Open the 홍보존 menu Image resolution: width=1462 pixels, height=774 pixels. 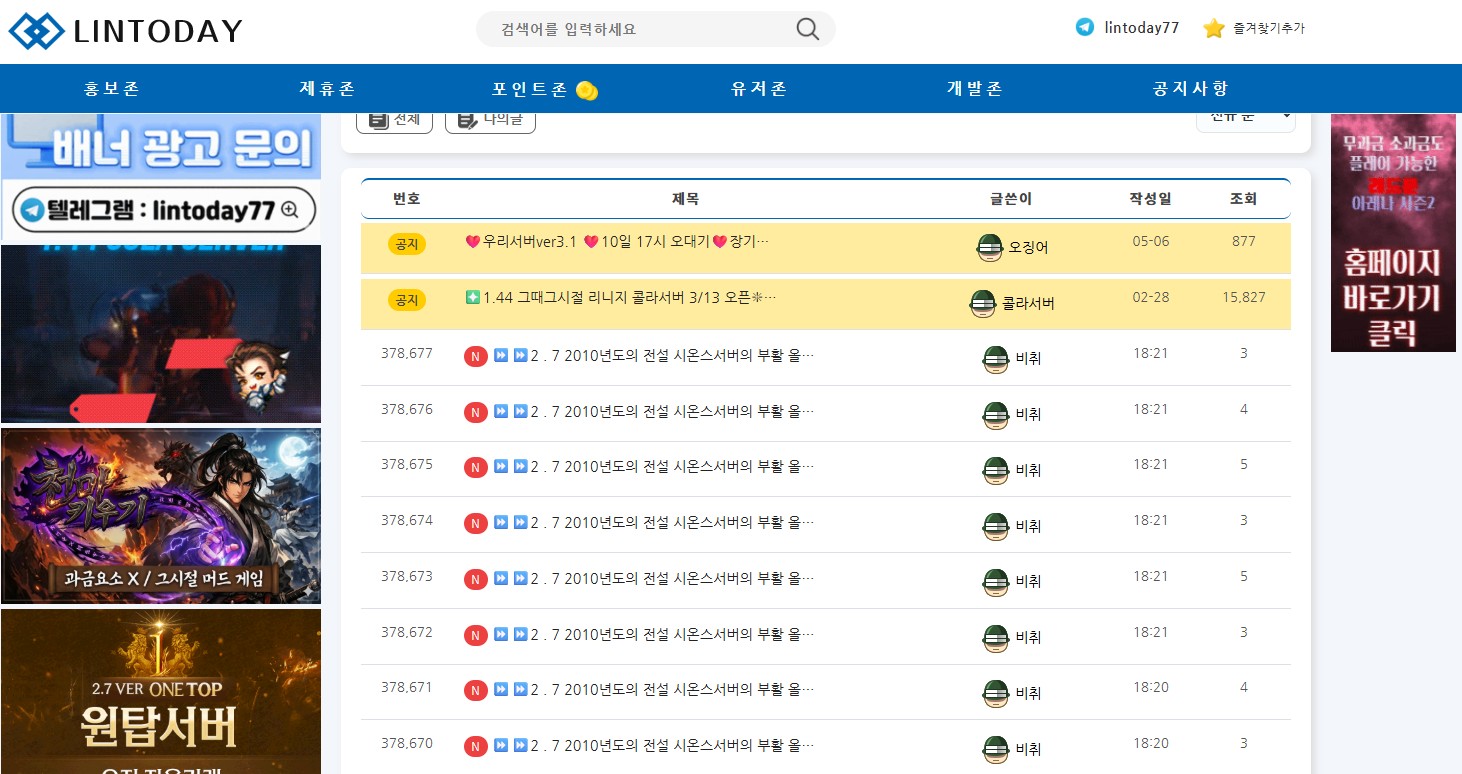(x=112, y=89)
